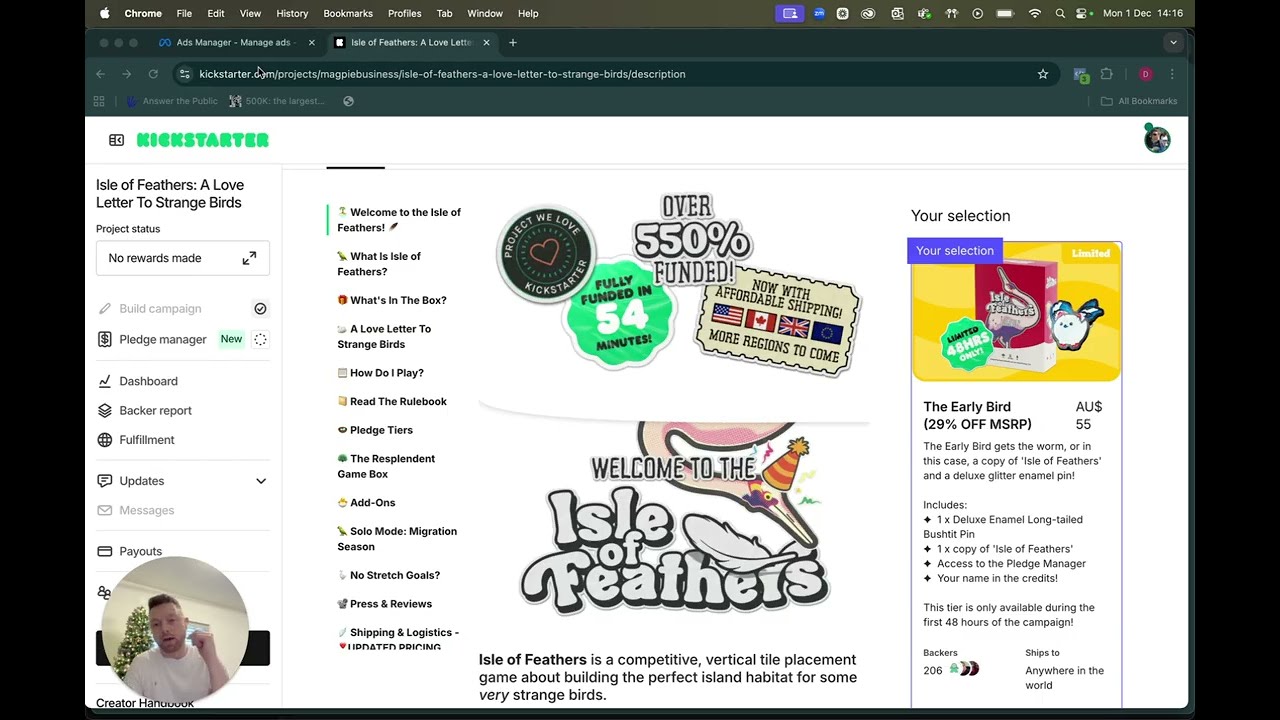Click the Pledge manager progress circle
Screen dimensions: 1280x720
pyautogui.click(x=260, y=339)
